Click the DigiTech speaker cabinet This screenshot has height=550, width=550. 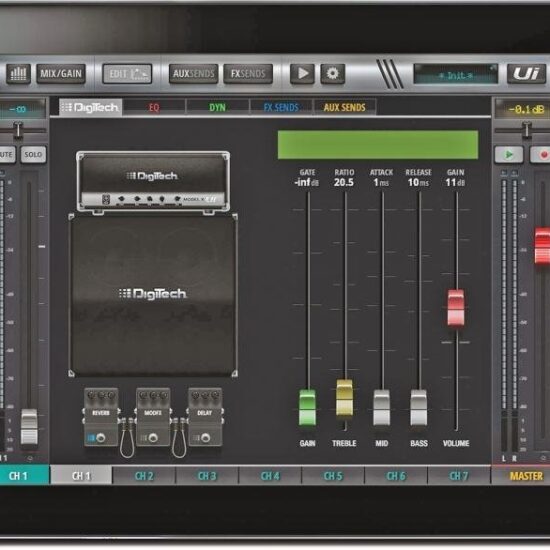(153, 295)
